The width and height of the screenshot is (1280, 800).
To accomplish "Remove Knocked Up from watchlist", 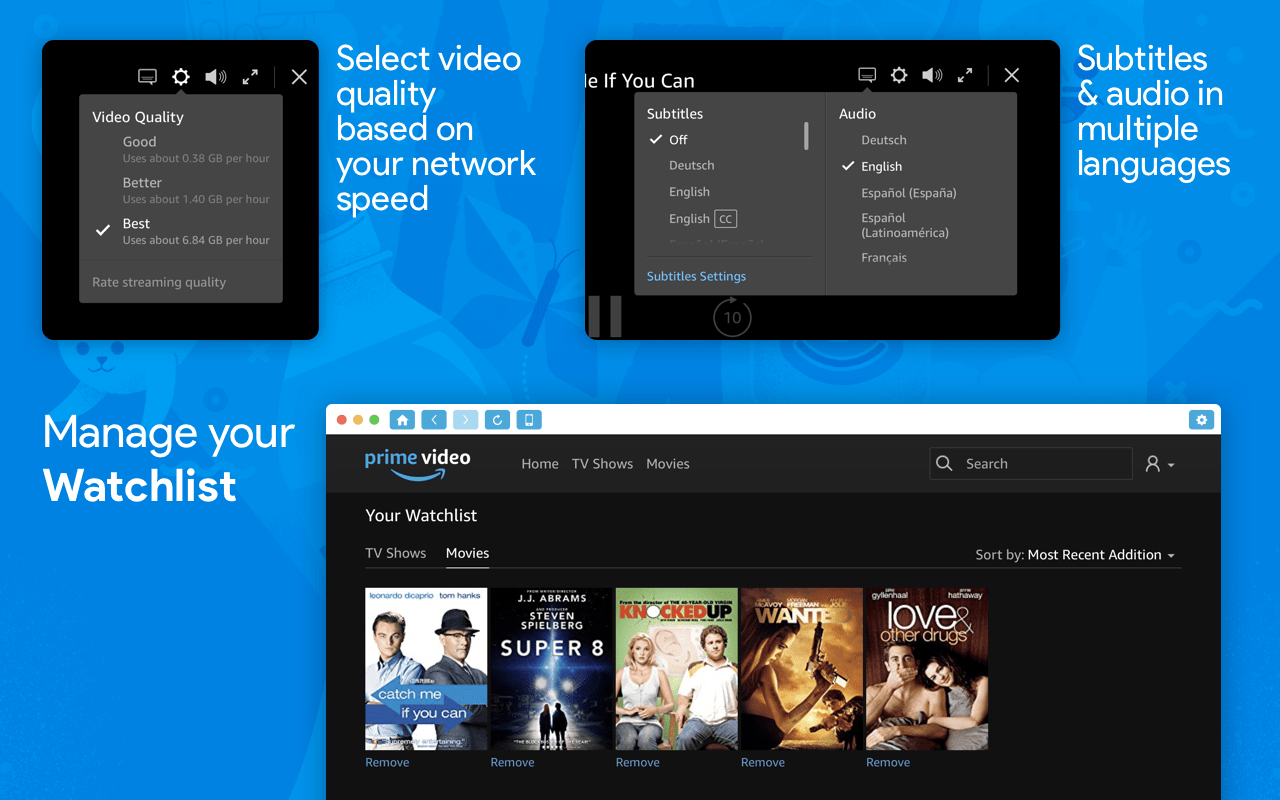I will coord(638,762).
